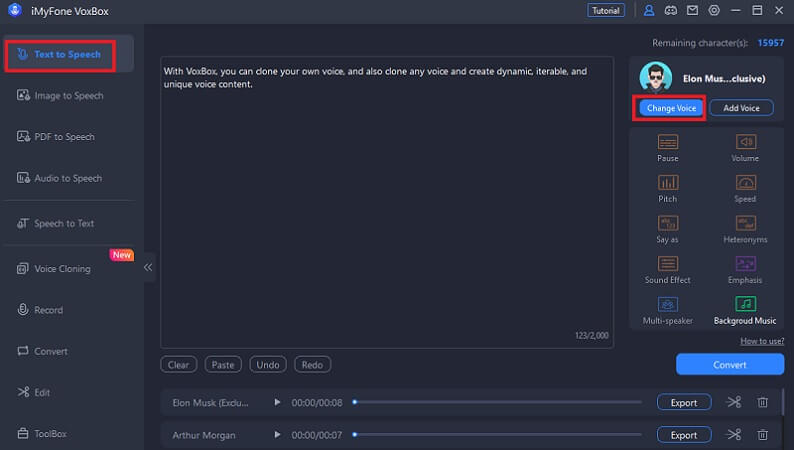This screenshot has height=450, width=794.
Task: Click the audio list scrollbar
Action: tap(783, 402)
